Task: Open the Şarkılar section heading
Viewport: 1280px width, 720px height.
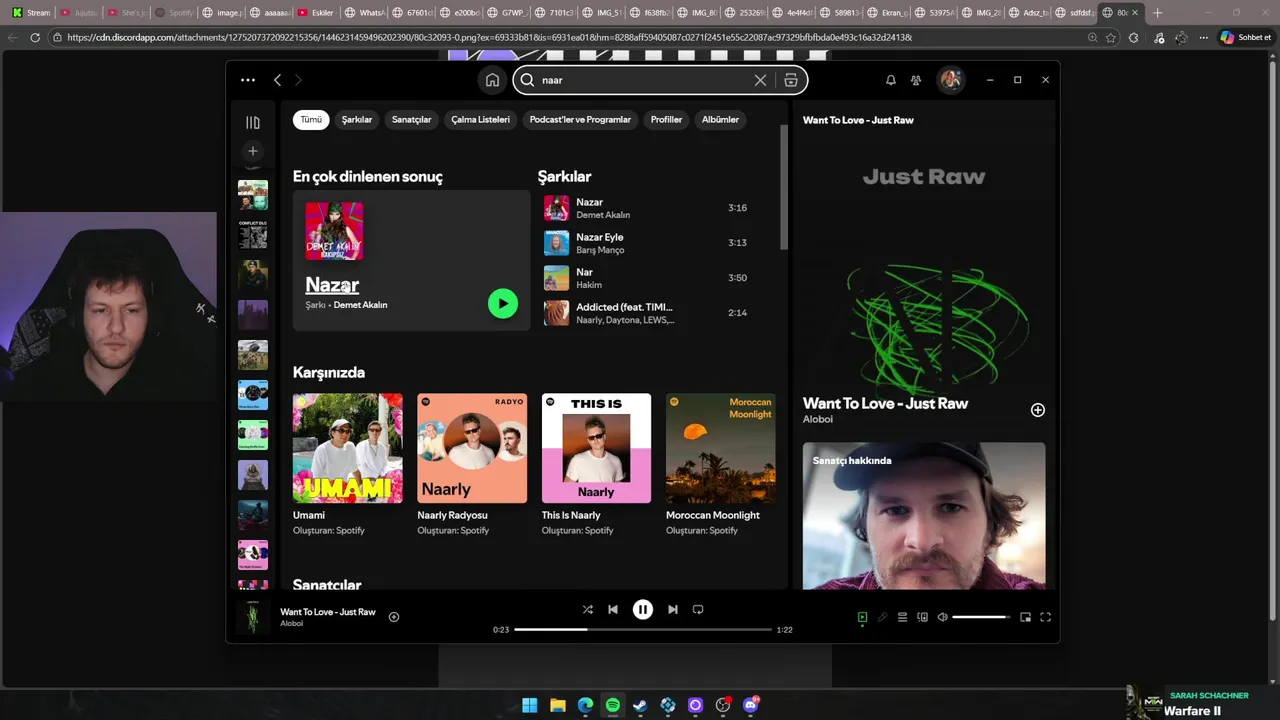Action: tap(564, 176)
